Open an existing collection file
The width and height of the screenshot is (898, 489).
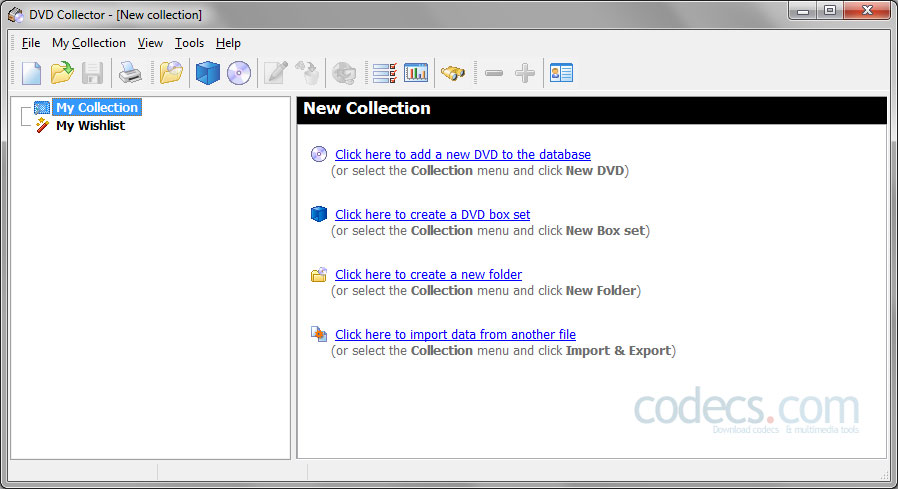click(x=62, y=73)
